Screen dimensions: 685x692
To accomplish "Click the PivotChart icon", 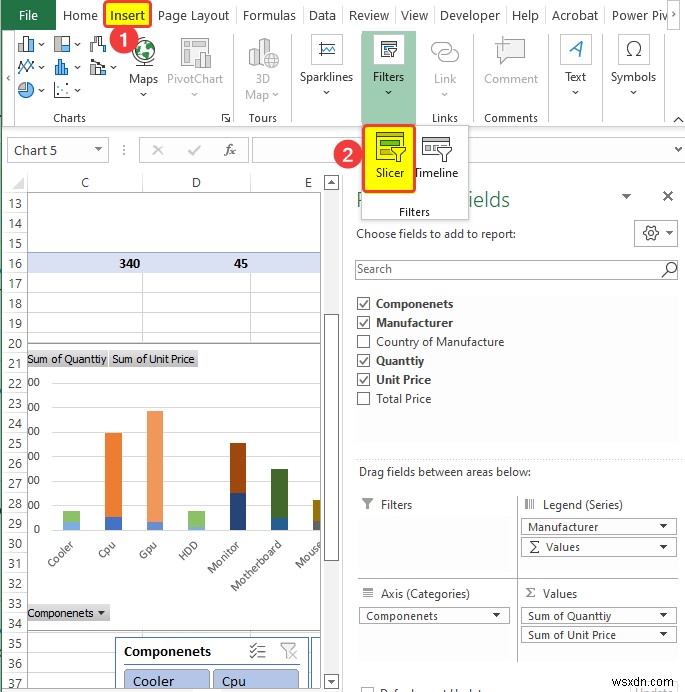I will click(195, 53).
